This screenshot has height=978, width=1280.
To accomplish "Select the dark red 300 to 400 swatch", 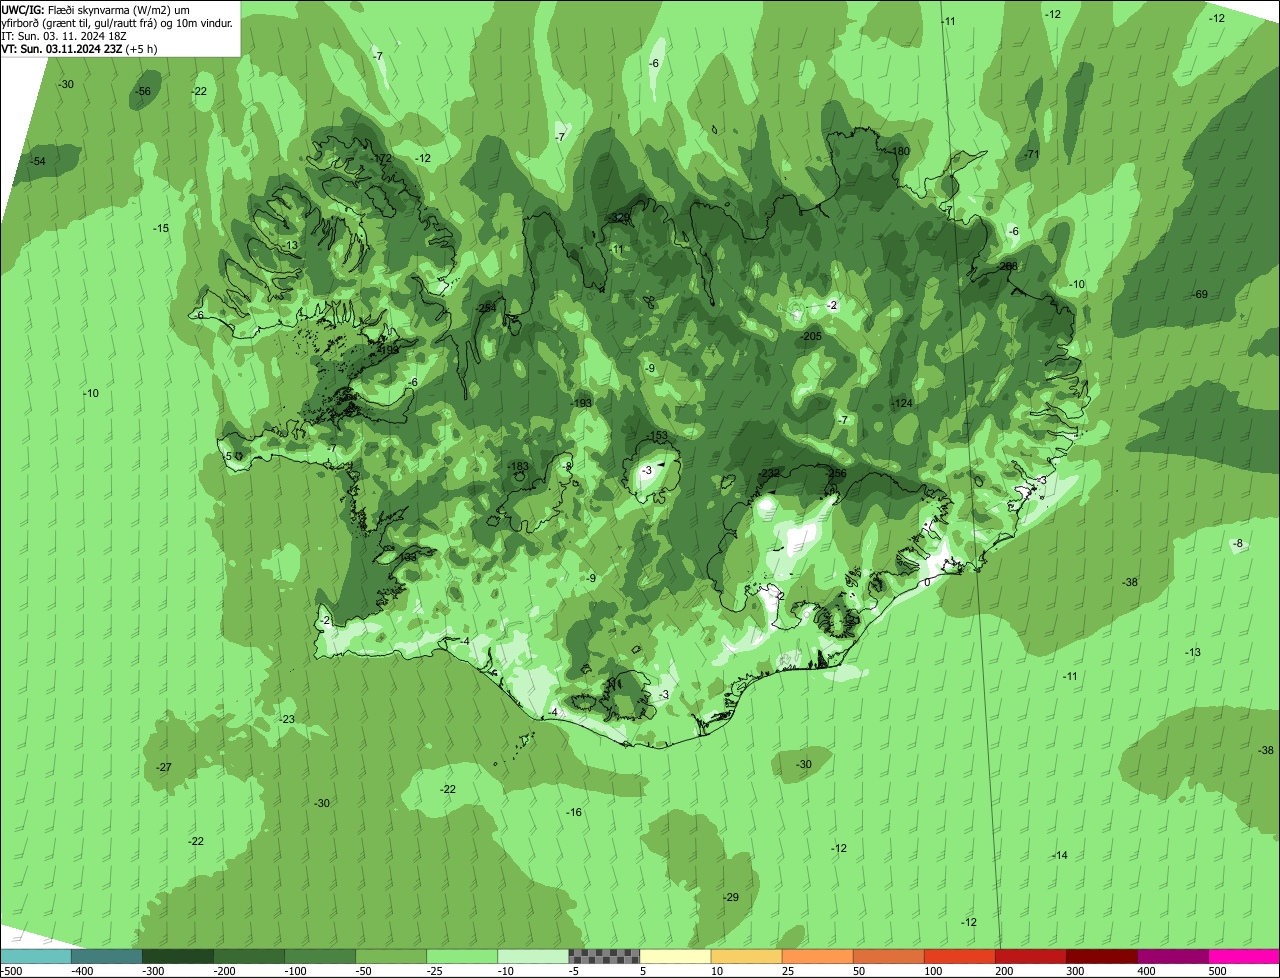I will coord(1101,956).
